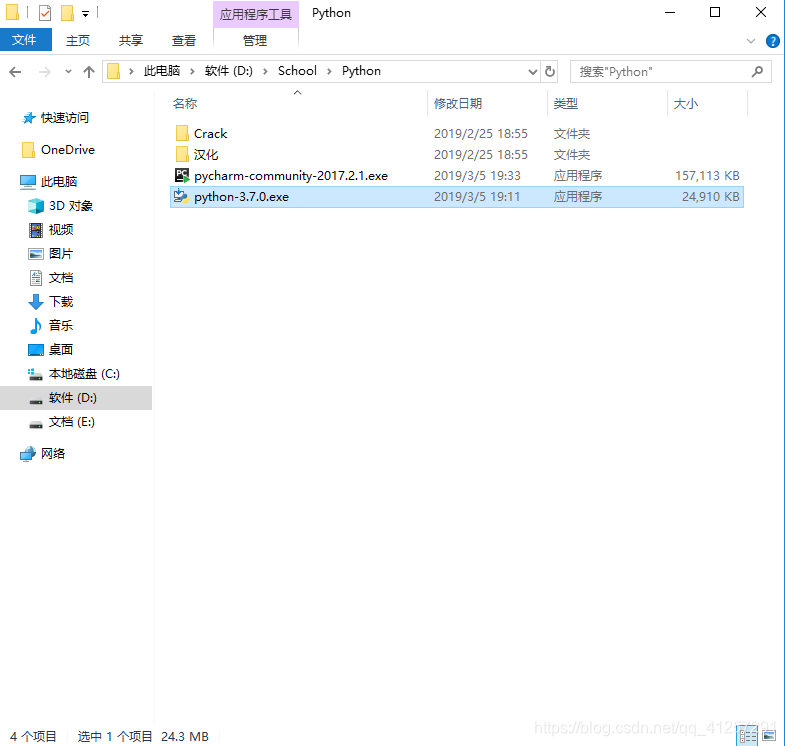Screen dimensions: 785x746
Task: Open the 管理 ribbon tab
Action: pos(255,40)
